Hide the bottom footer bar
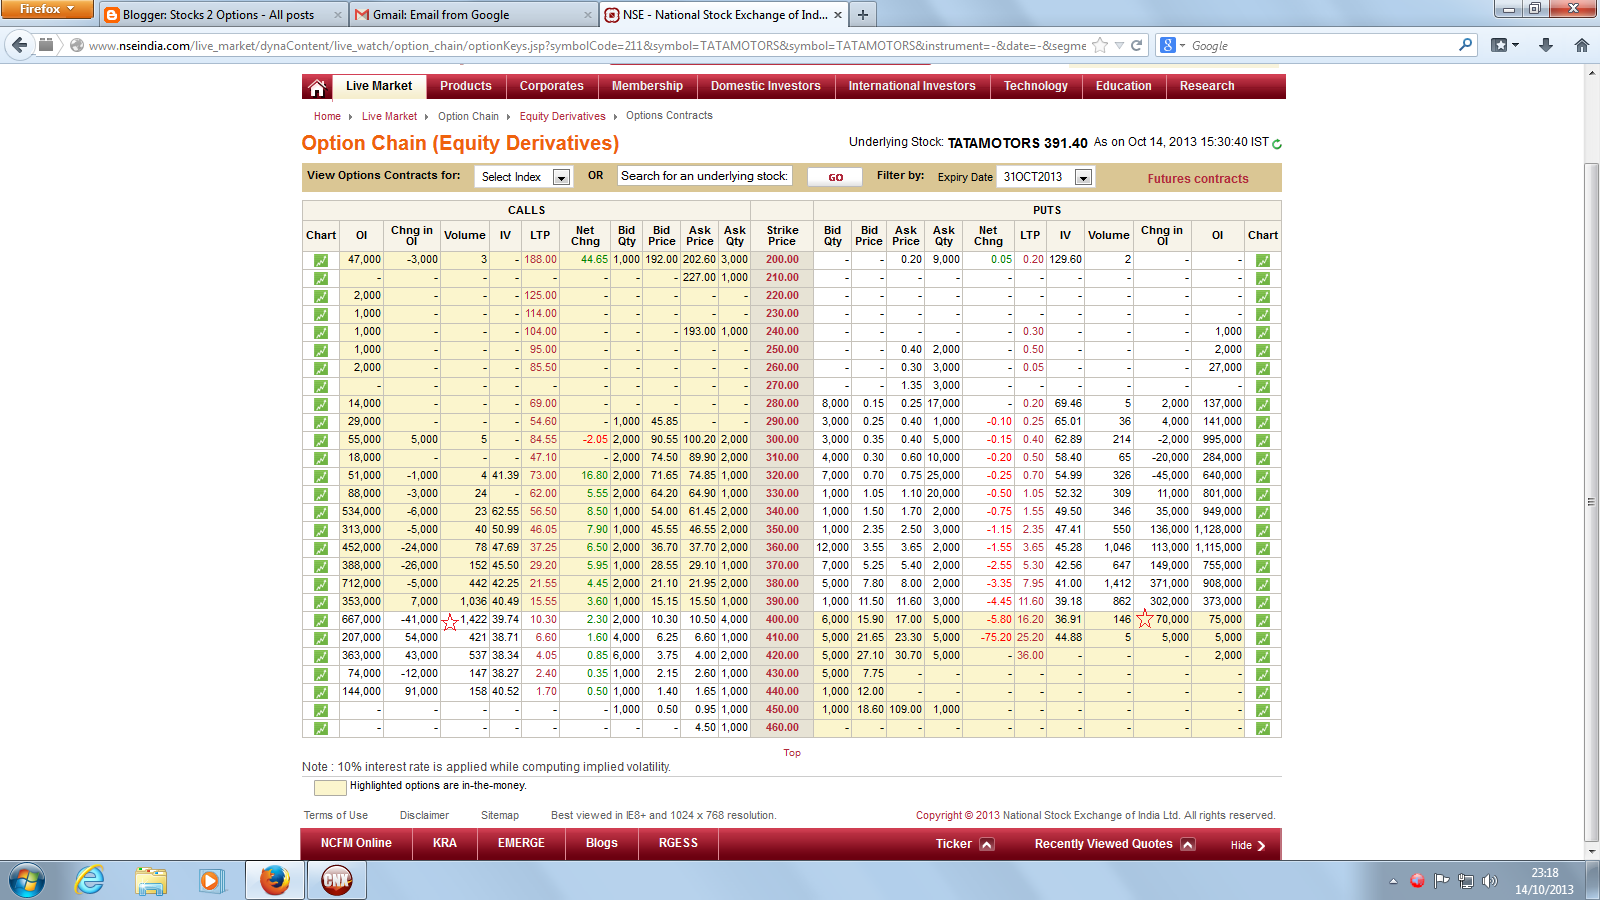 tap(1248, 845)
